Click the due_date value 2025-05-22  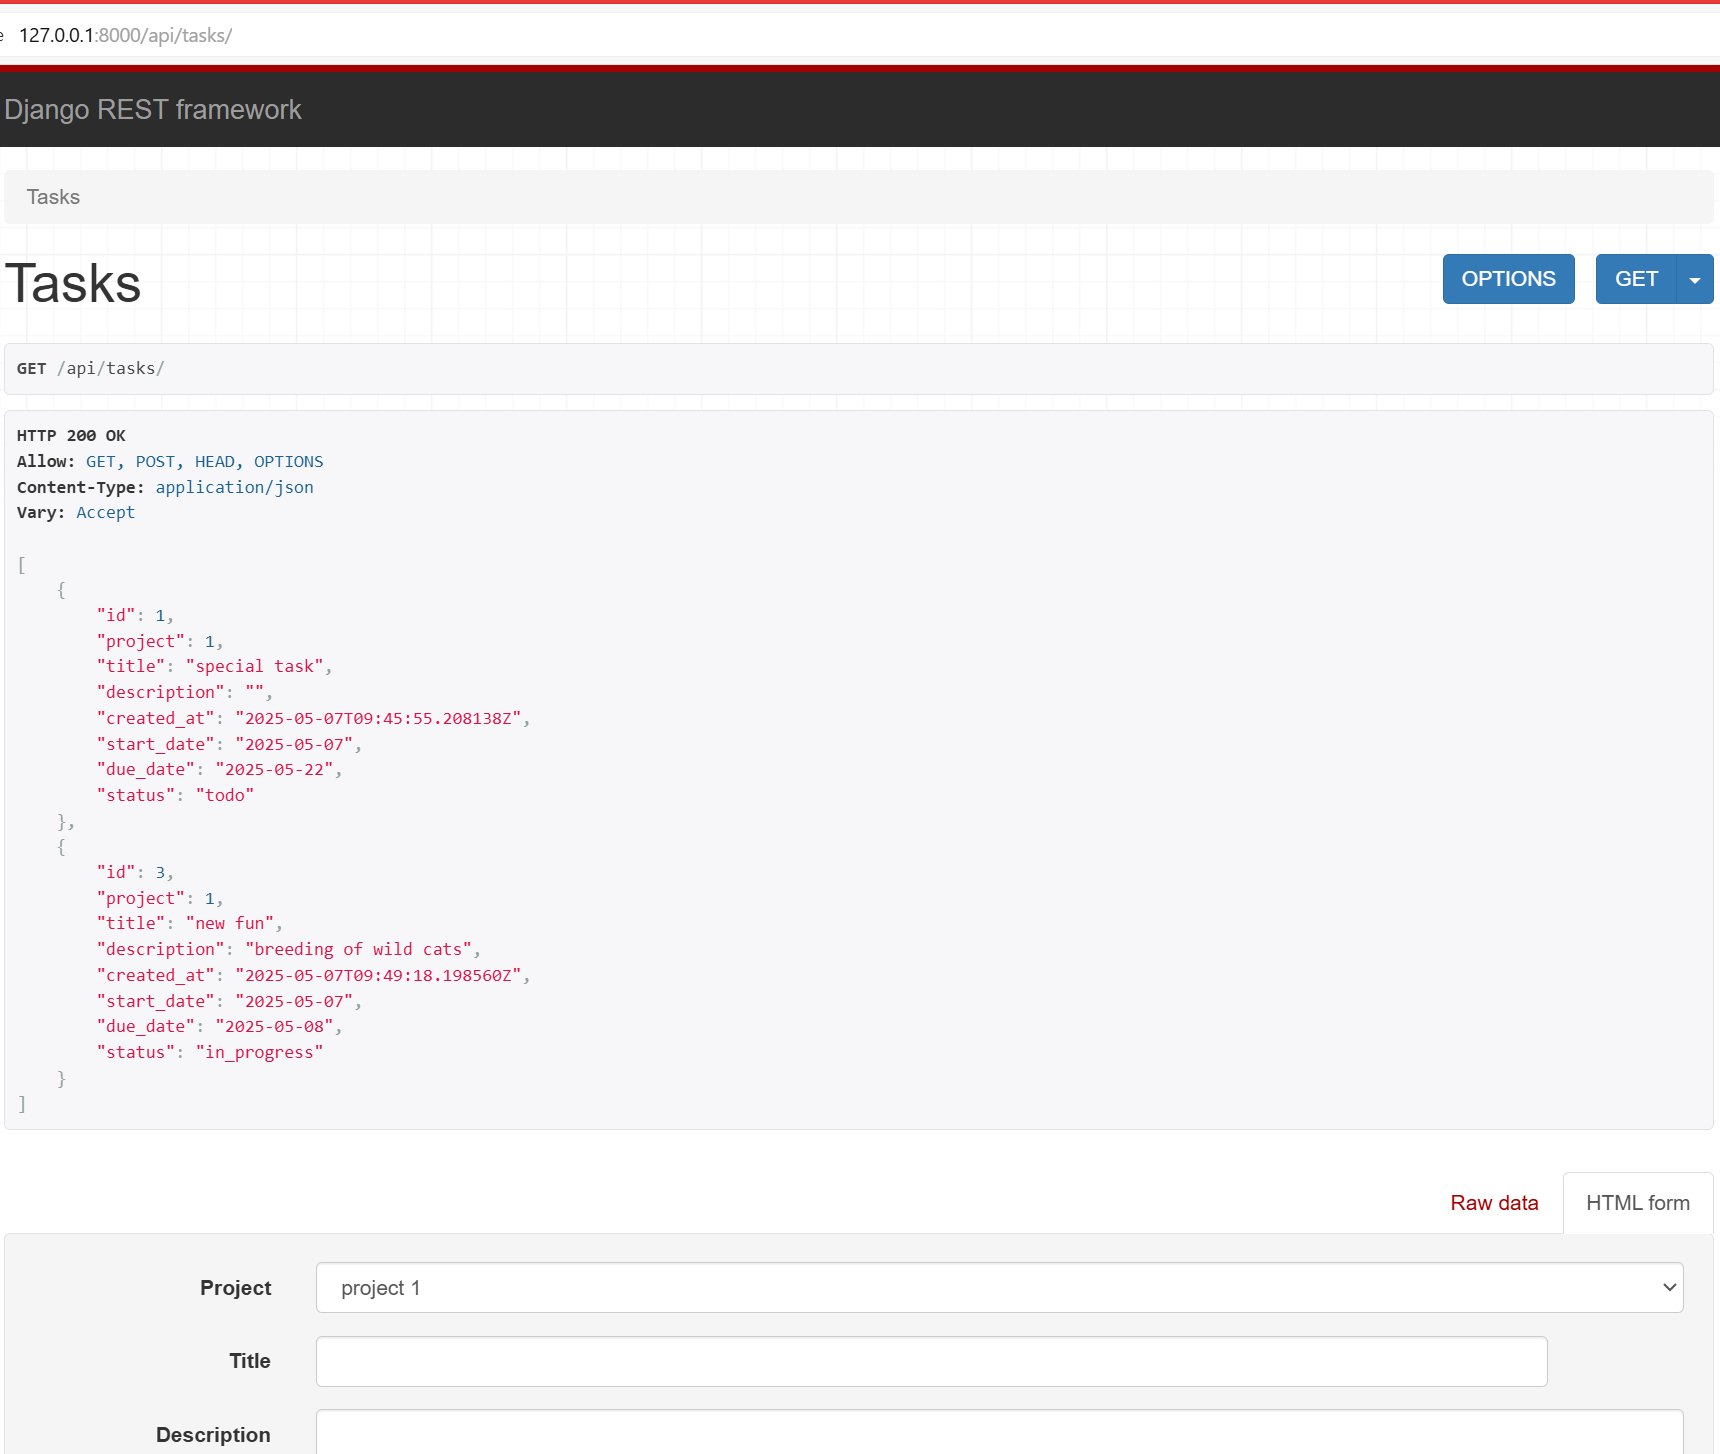click(274, 770)
